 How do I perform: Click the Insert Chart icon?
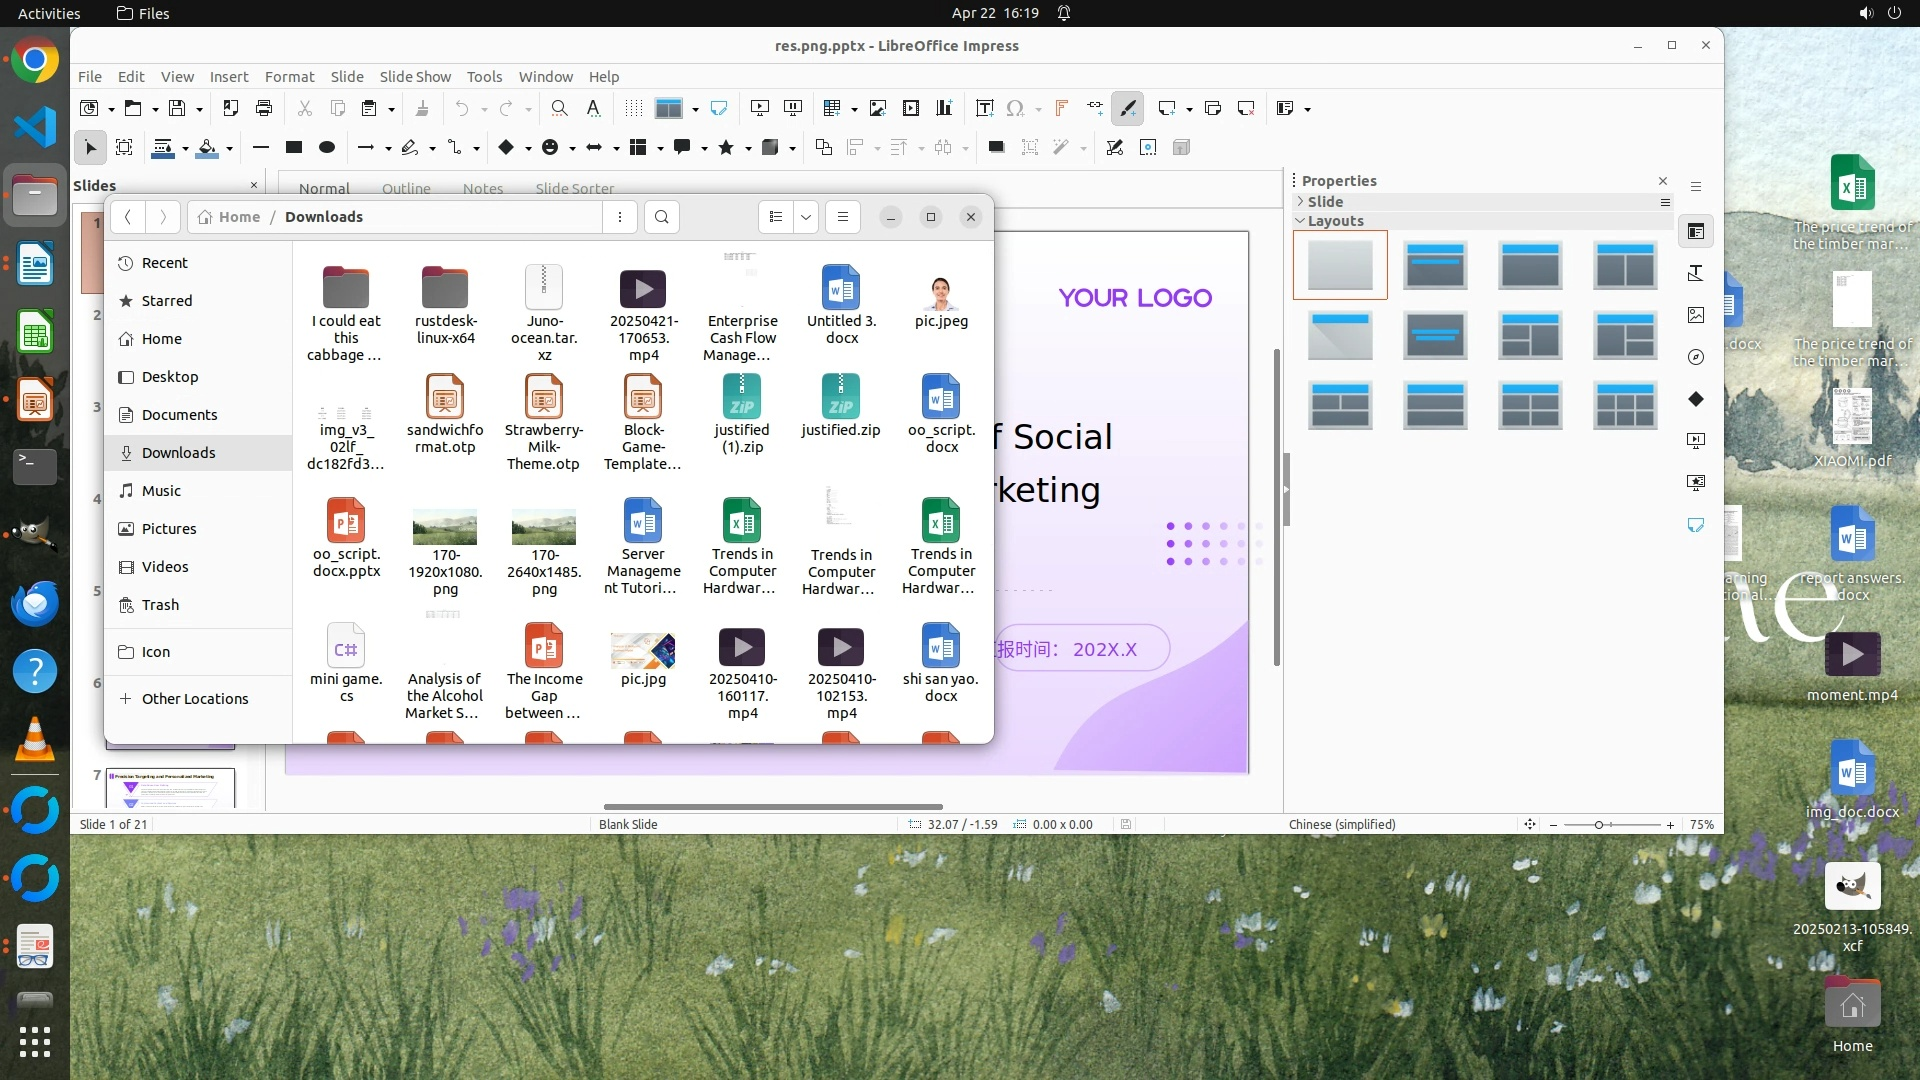tap(944, 108)
